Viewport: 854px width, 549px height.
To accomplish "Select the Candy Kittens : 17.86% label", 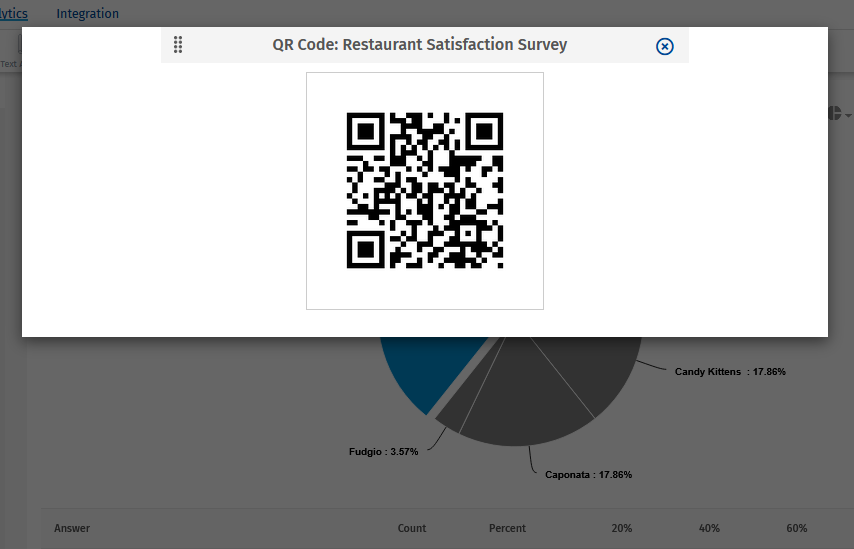I will pos(730,371).
